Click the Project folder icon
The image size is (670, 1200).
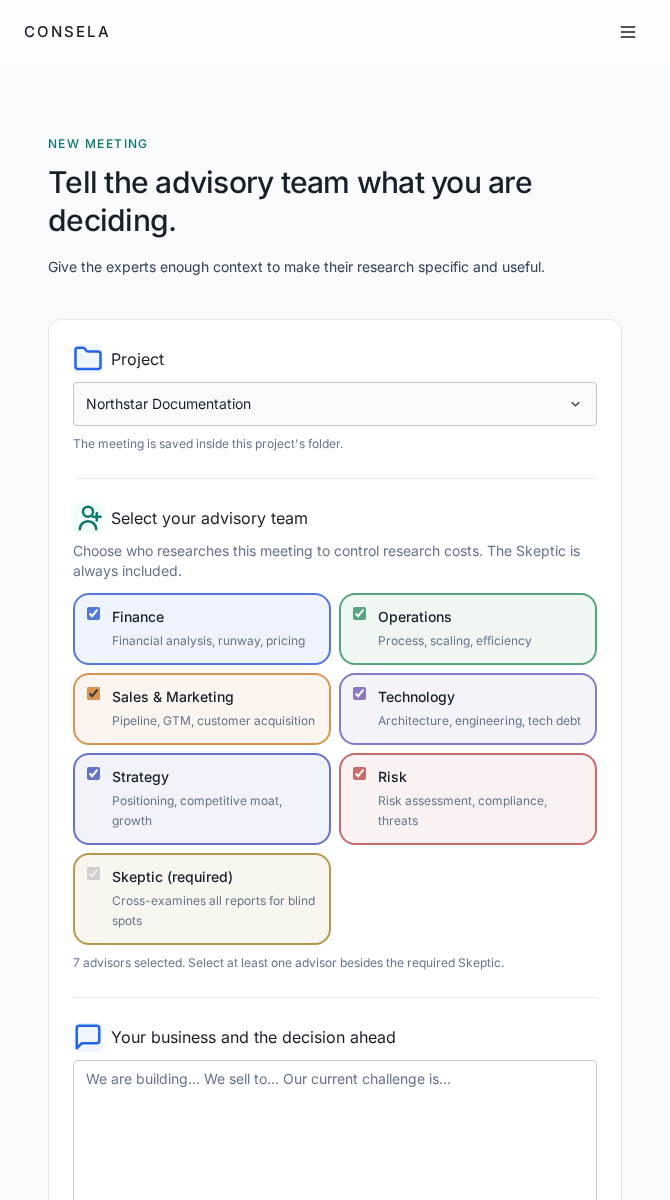point(88,358)
